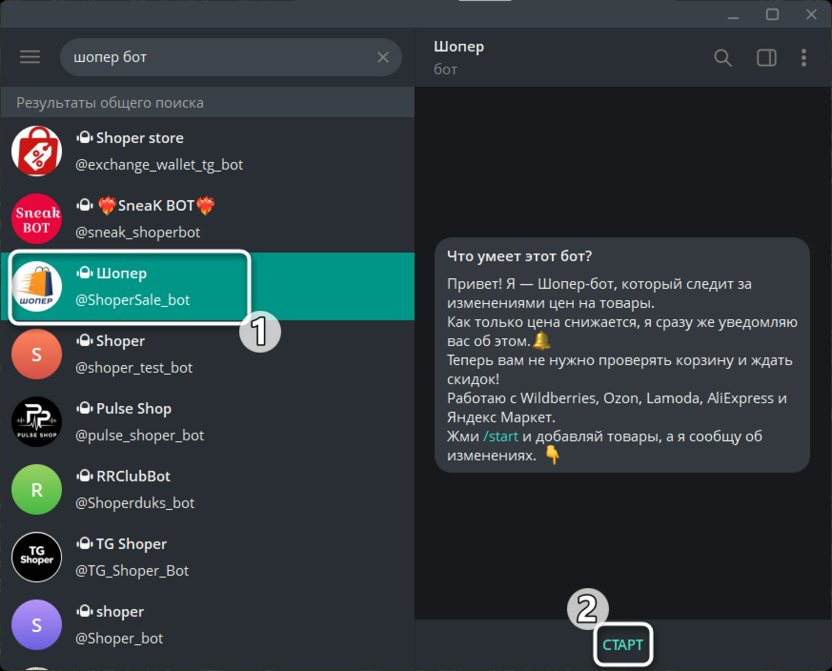Open the Shoper result with @shoper_test_bot
832x671 pixels.
[x=207, y=354]
